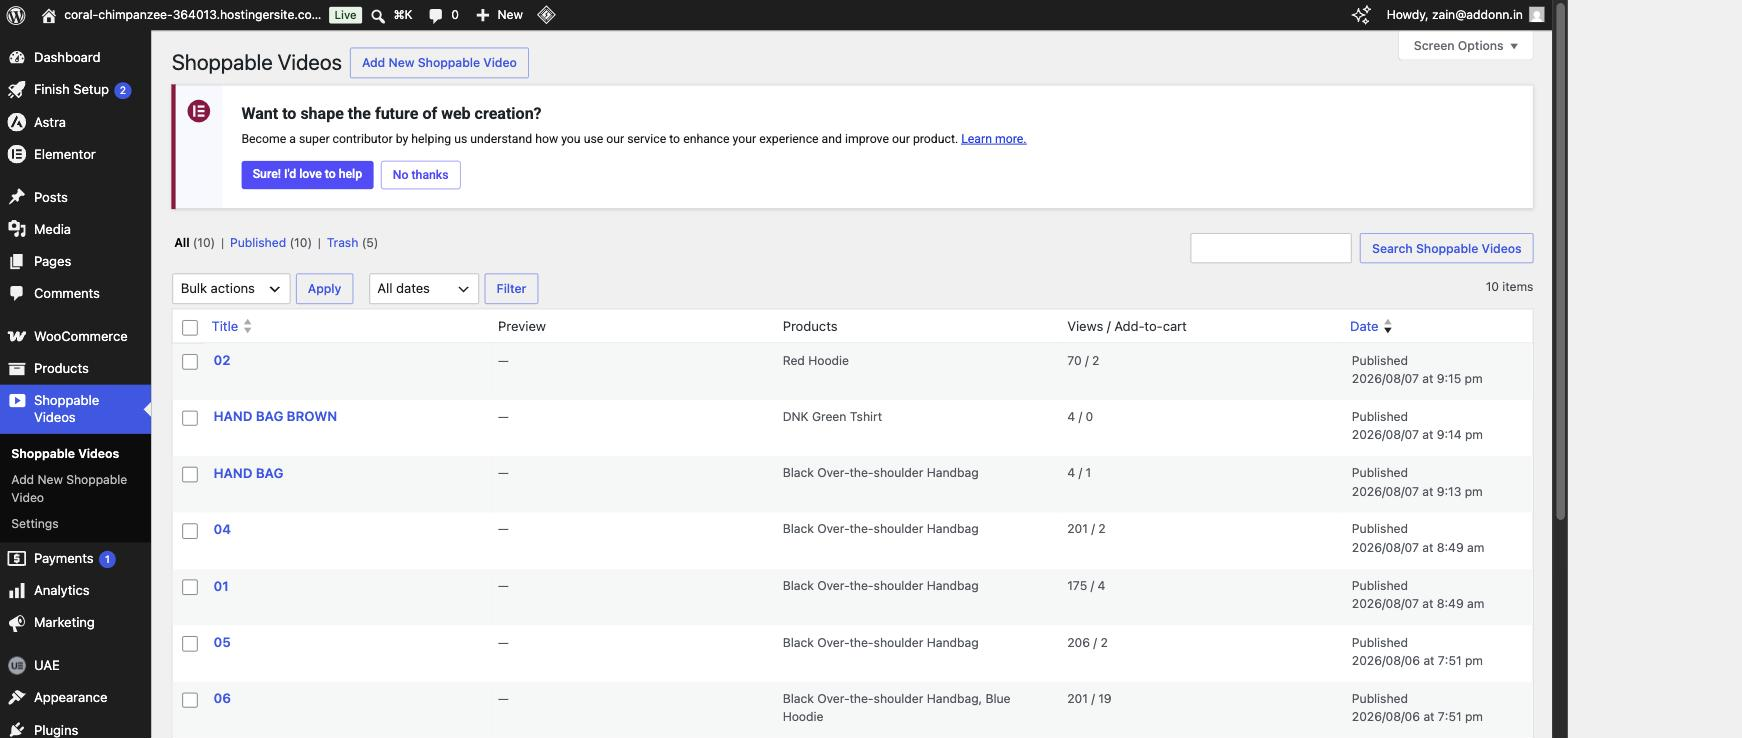The height and width of the screenshot is (738, 1742).
Task: Check the box for video 06
Action: point(190,700)
